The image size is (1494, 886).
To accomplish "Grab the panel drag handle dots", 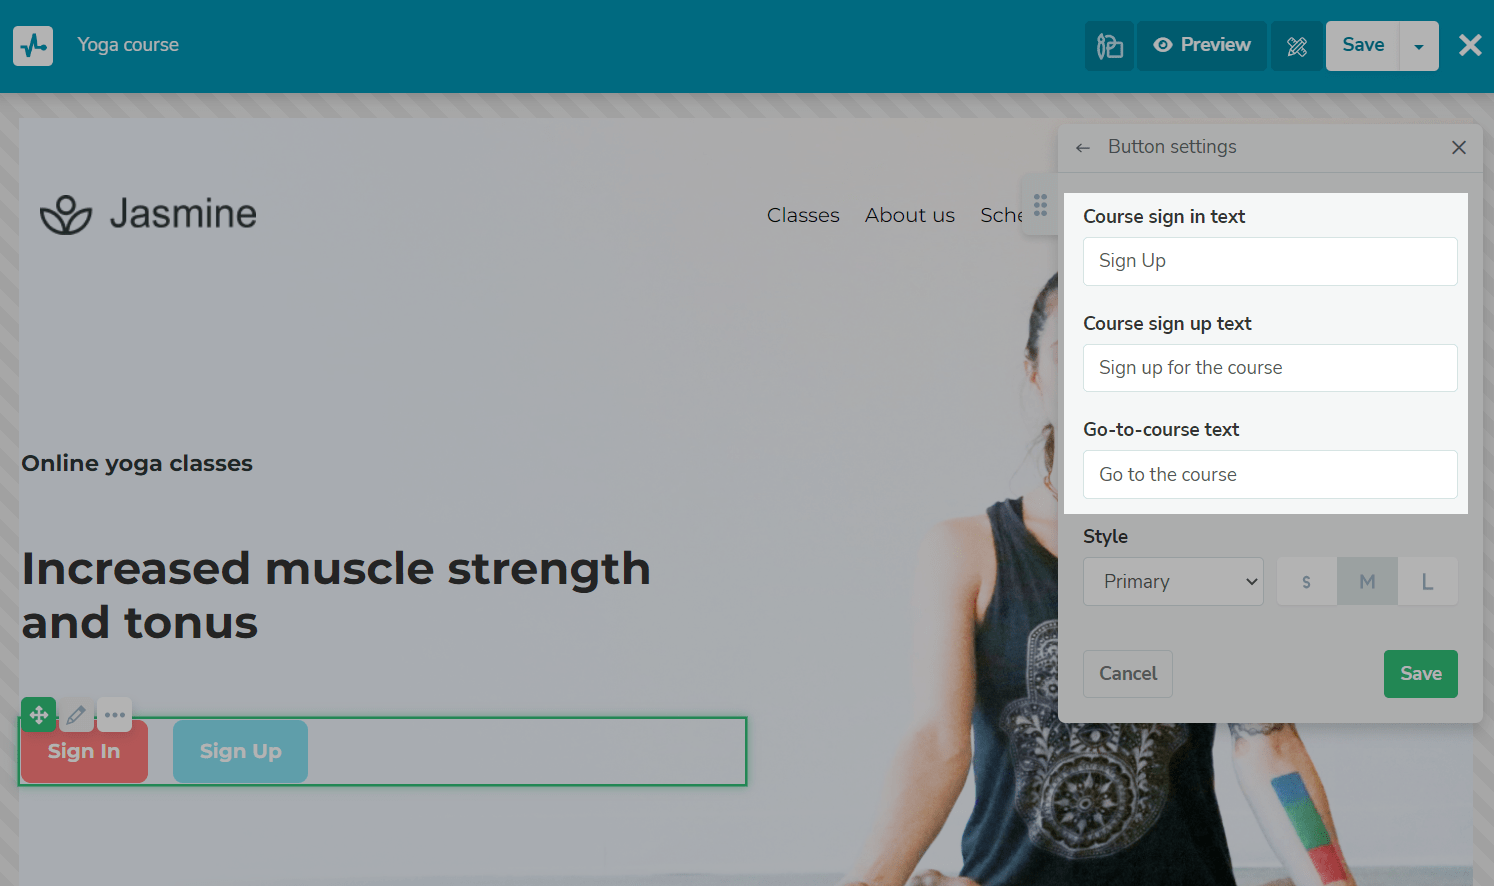I will click(1040, 205).
